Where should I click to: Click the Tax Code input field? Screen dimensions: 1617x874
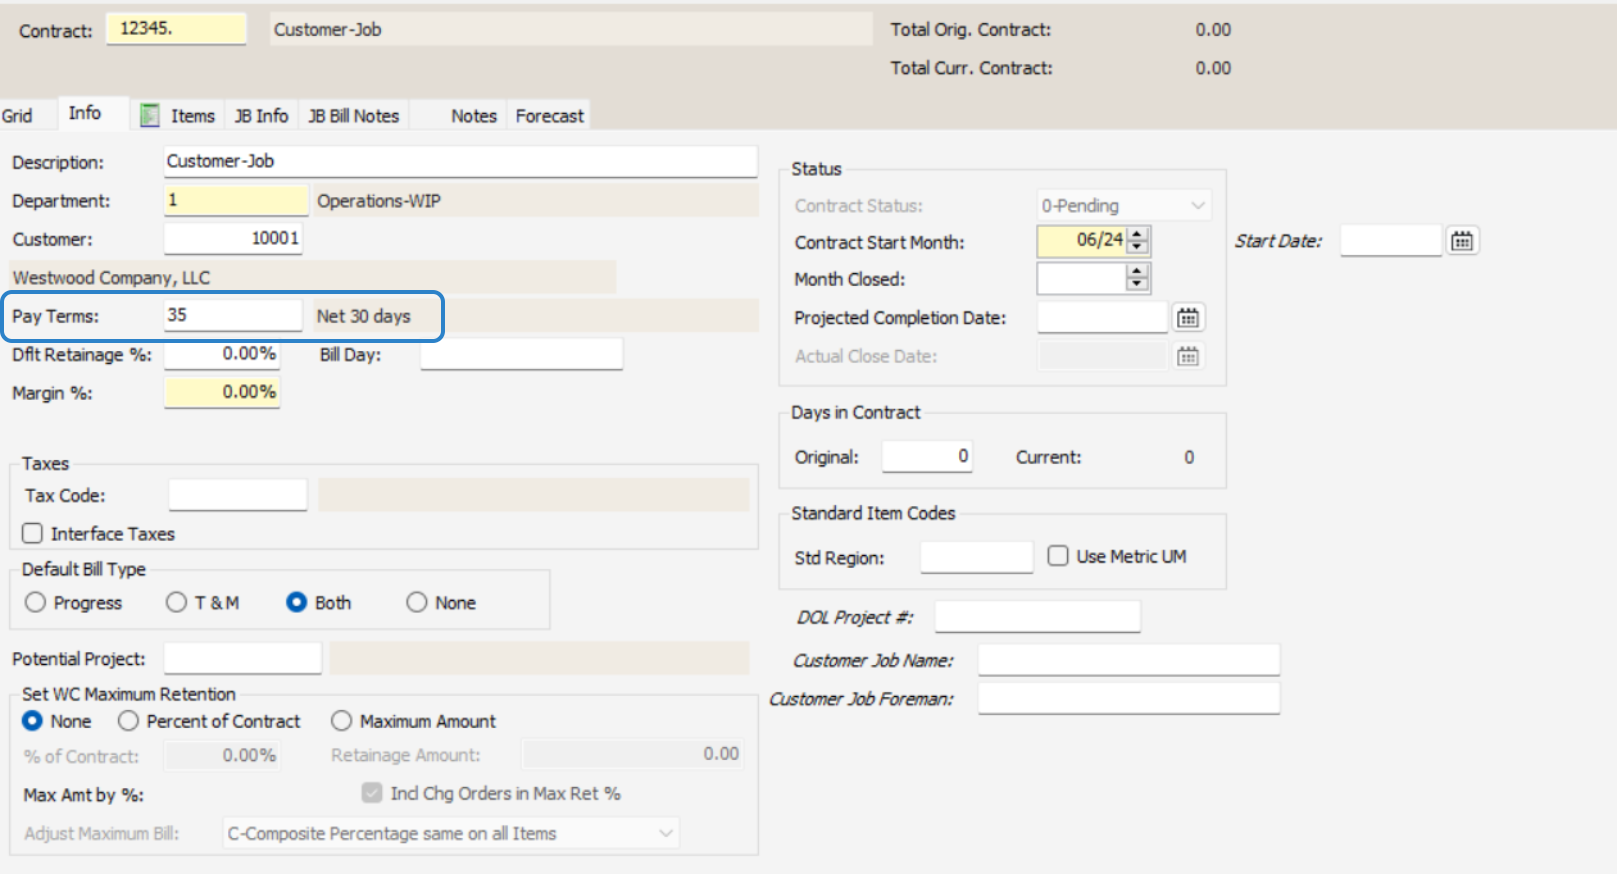coord(238,495)
